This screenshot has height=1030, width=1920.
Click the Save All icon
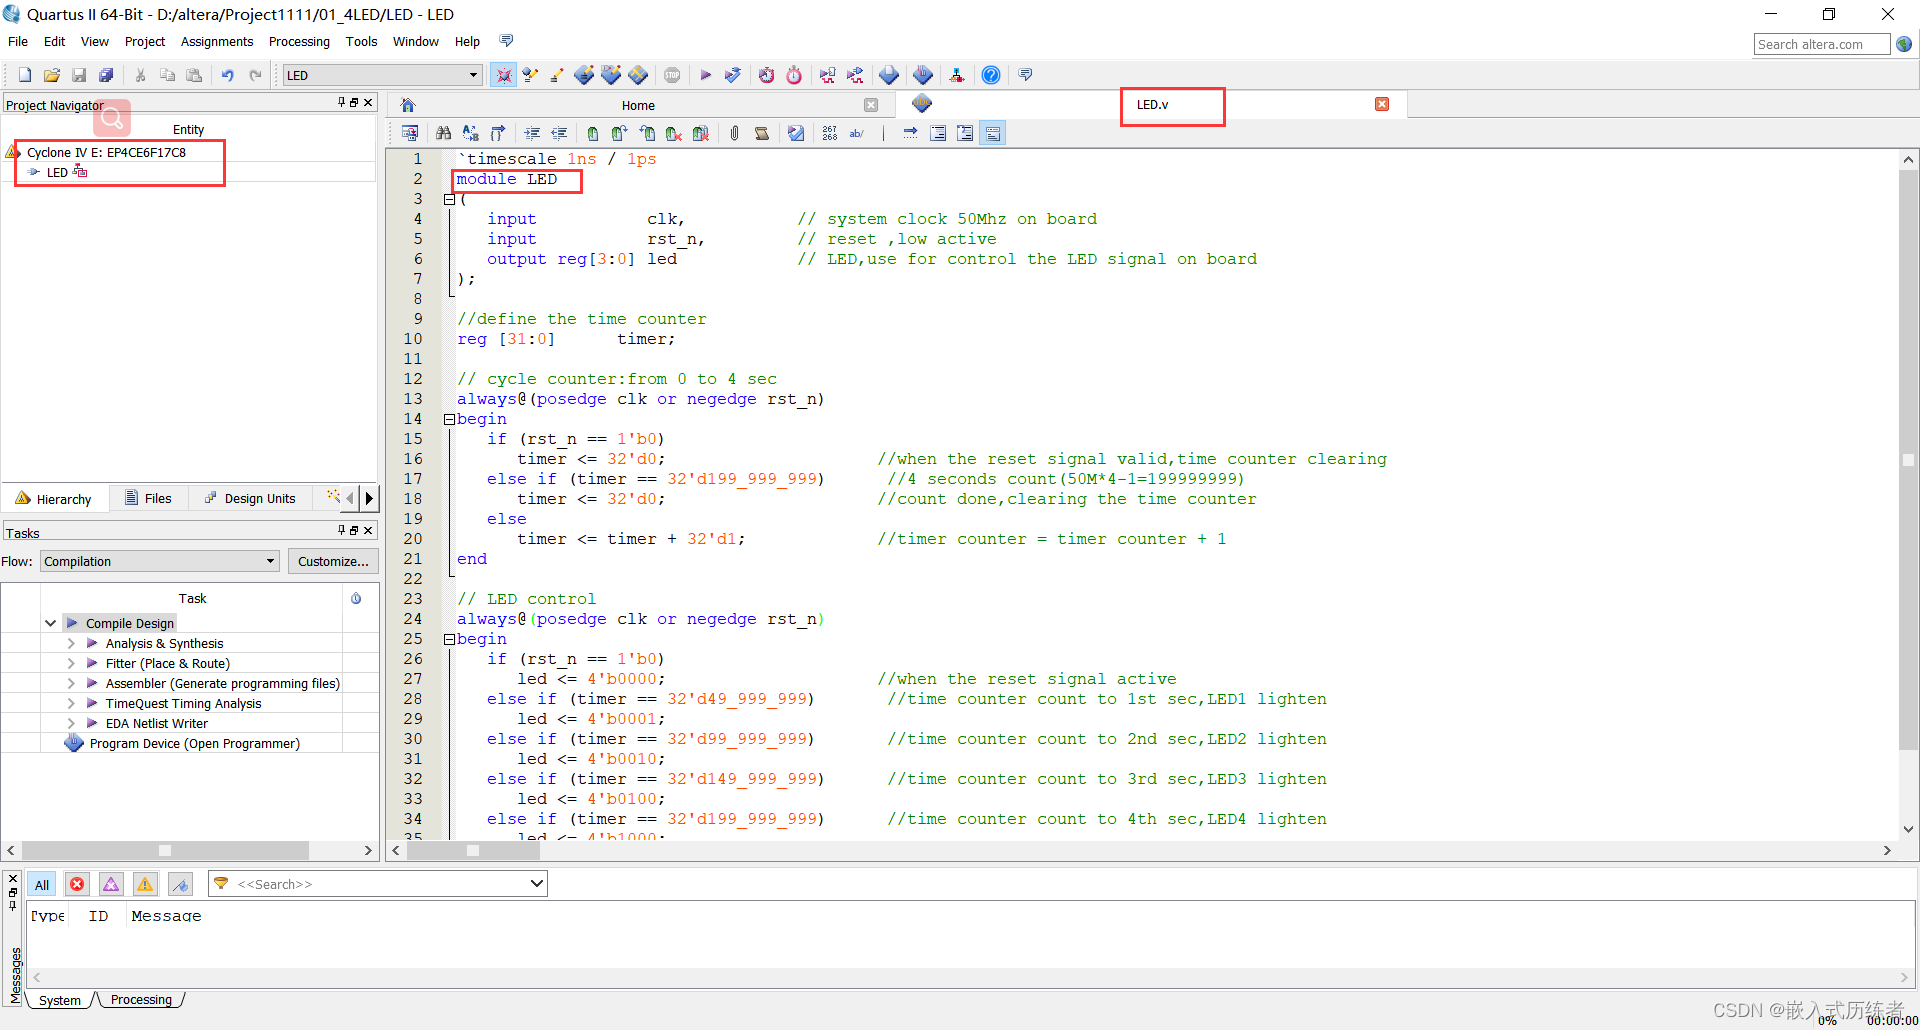[x=106, y=75]
